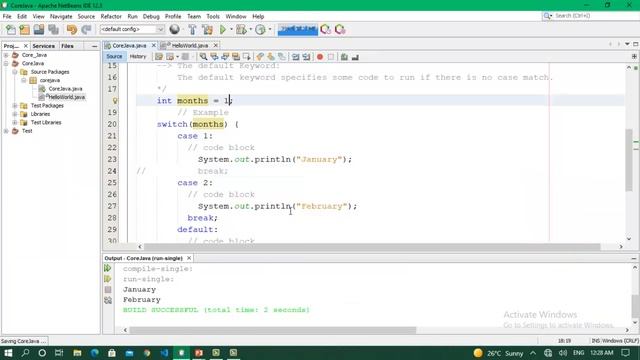Image resolution: width=640 pixels, height=360 pixels.
Task: Minimize the Projects panel with dash button
Action: coord(94,47)
